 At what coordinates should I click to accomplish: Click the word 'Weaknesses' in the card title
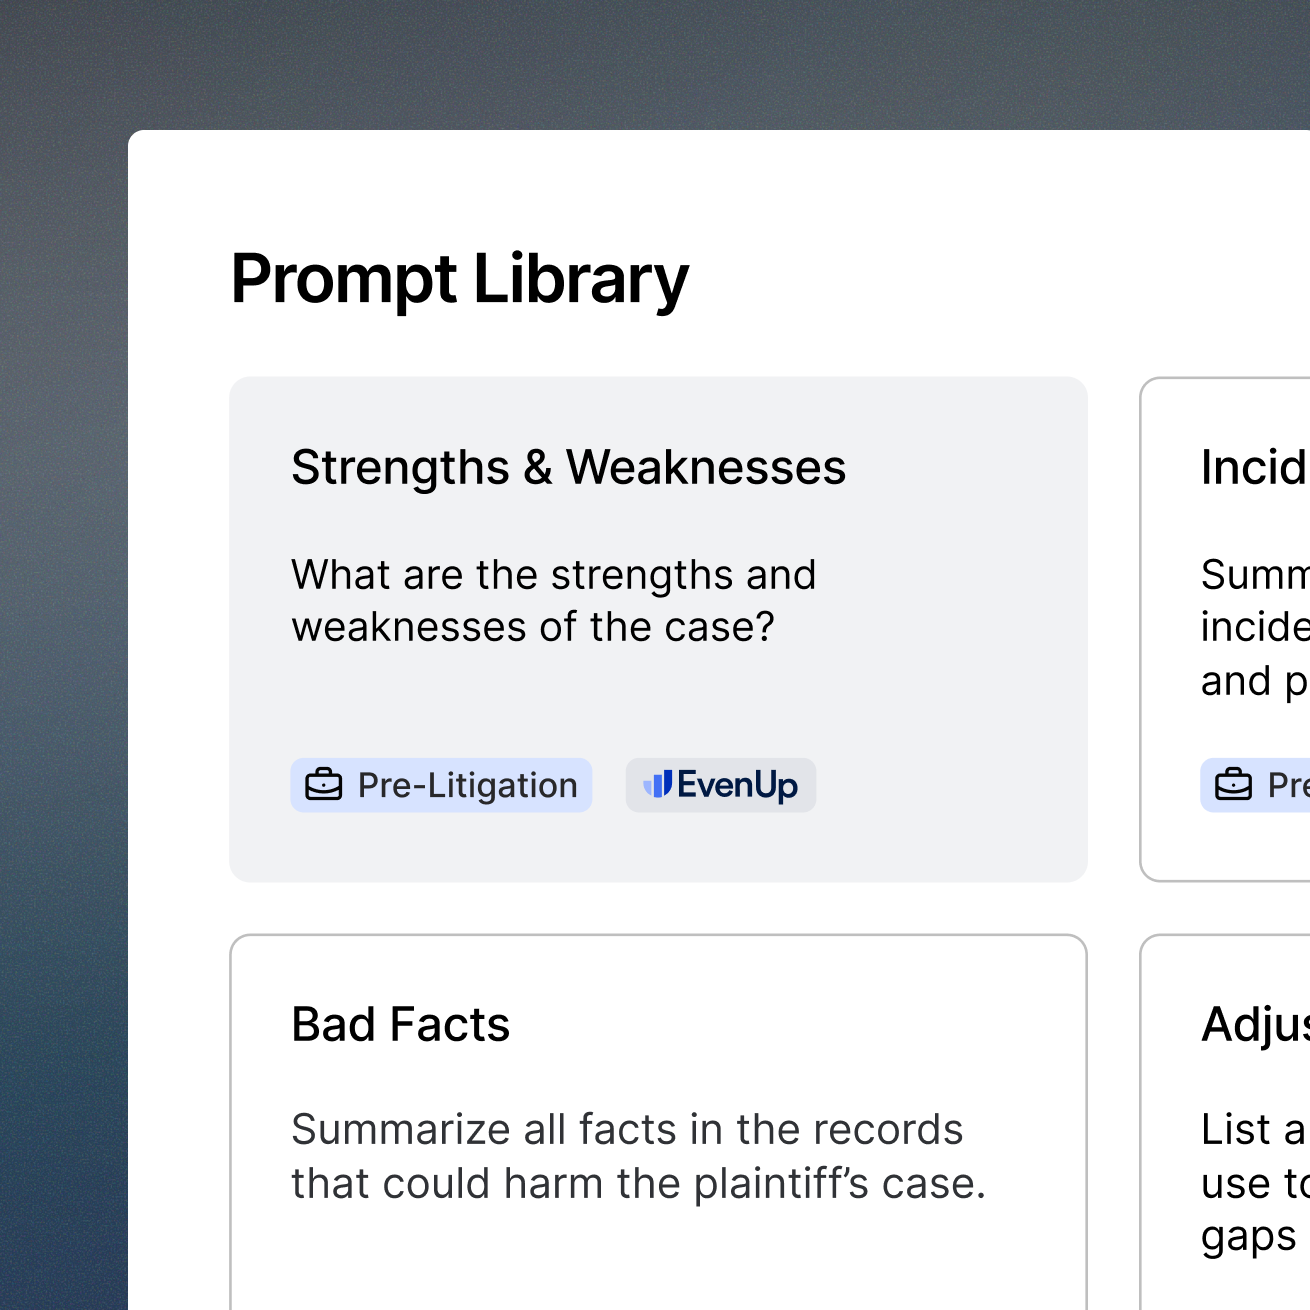[705, 467]
